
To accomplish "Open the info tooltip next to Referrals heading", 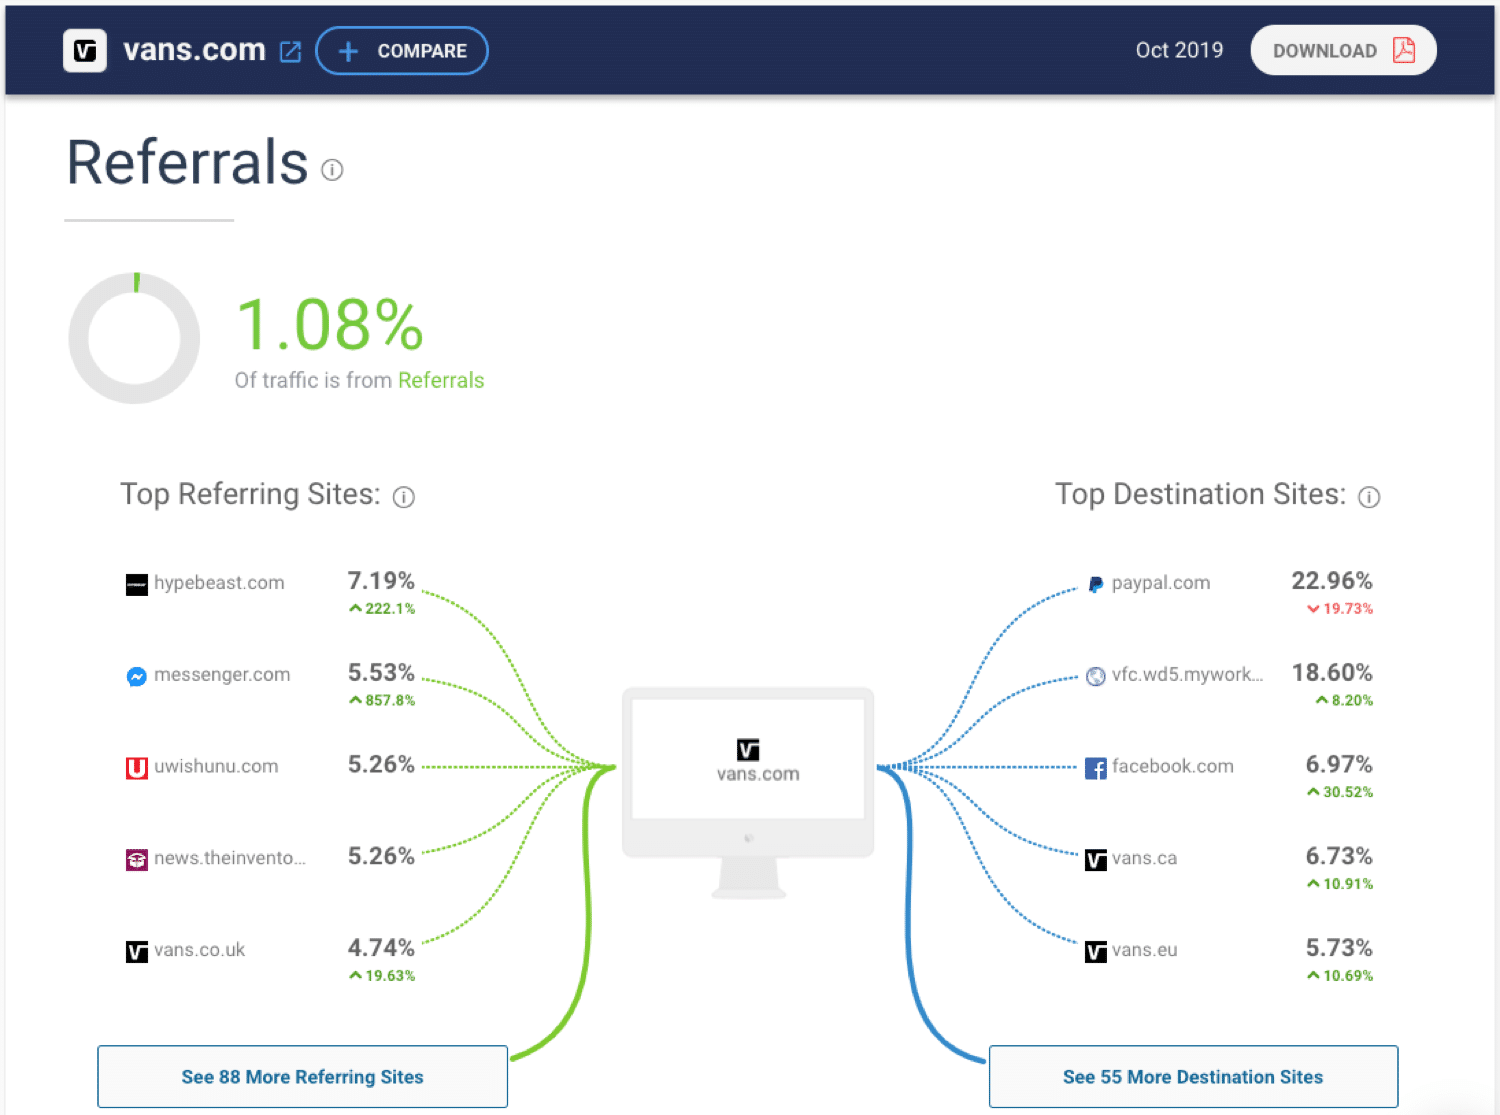I will (x=332, y=170).
